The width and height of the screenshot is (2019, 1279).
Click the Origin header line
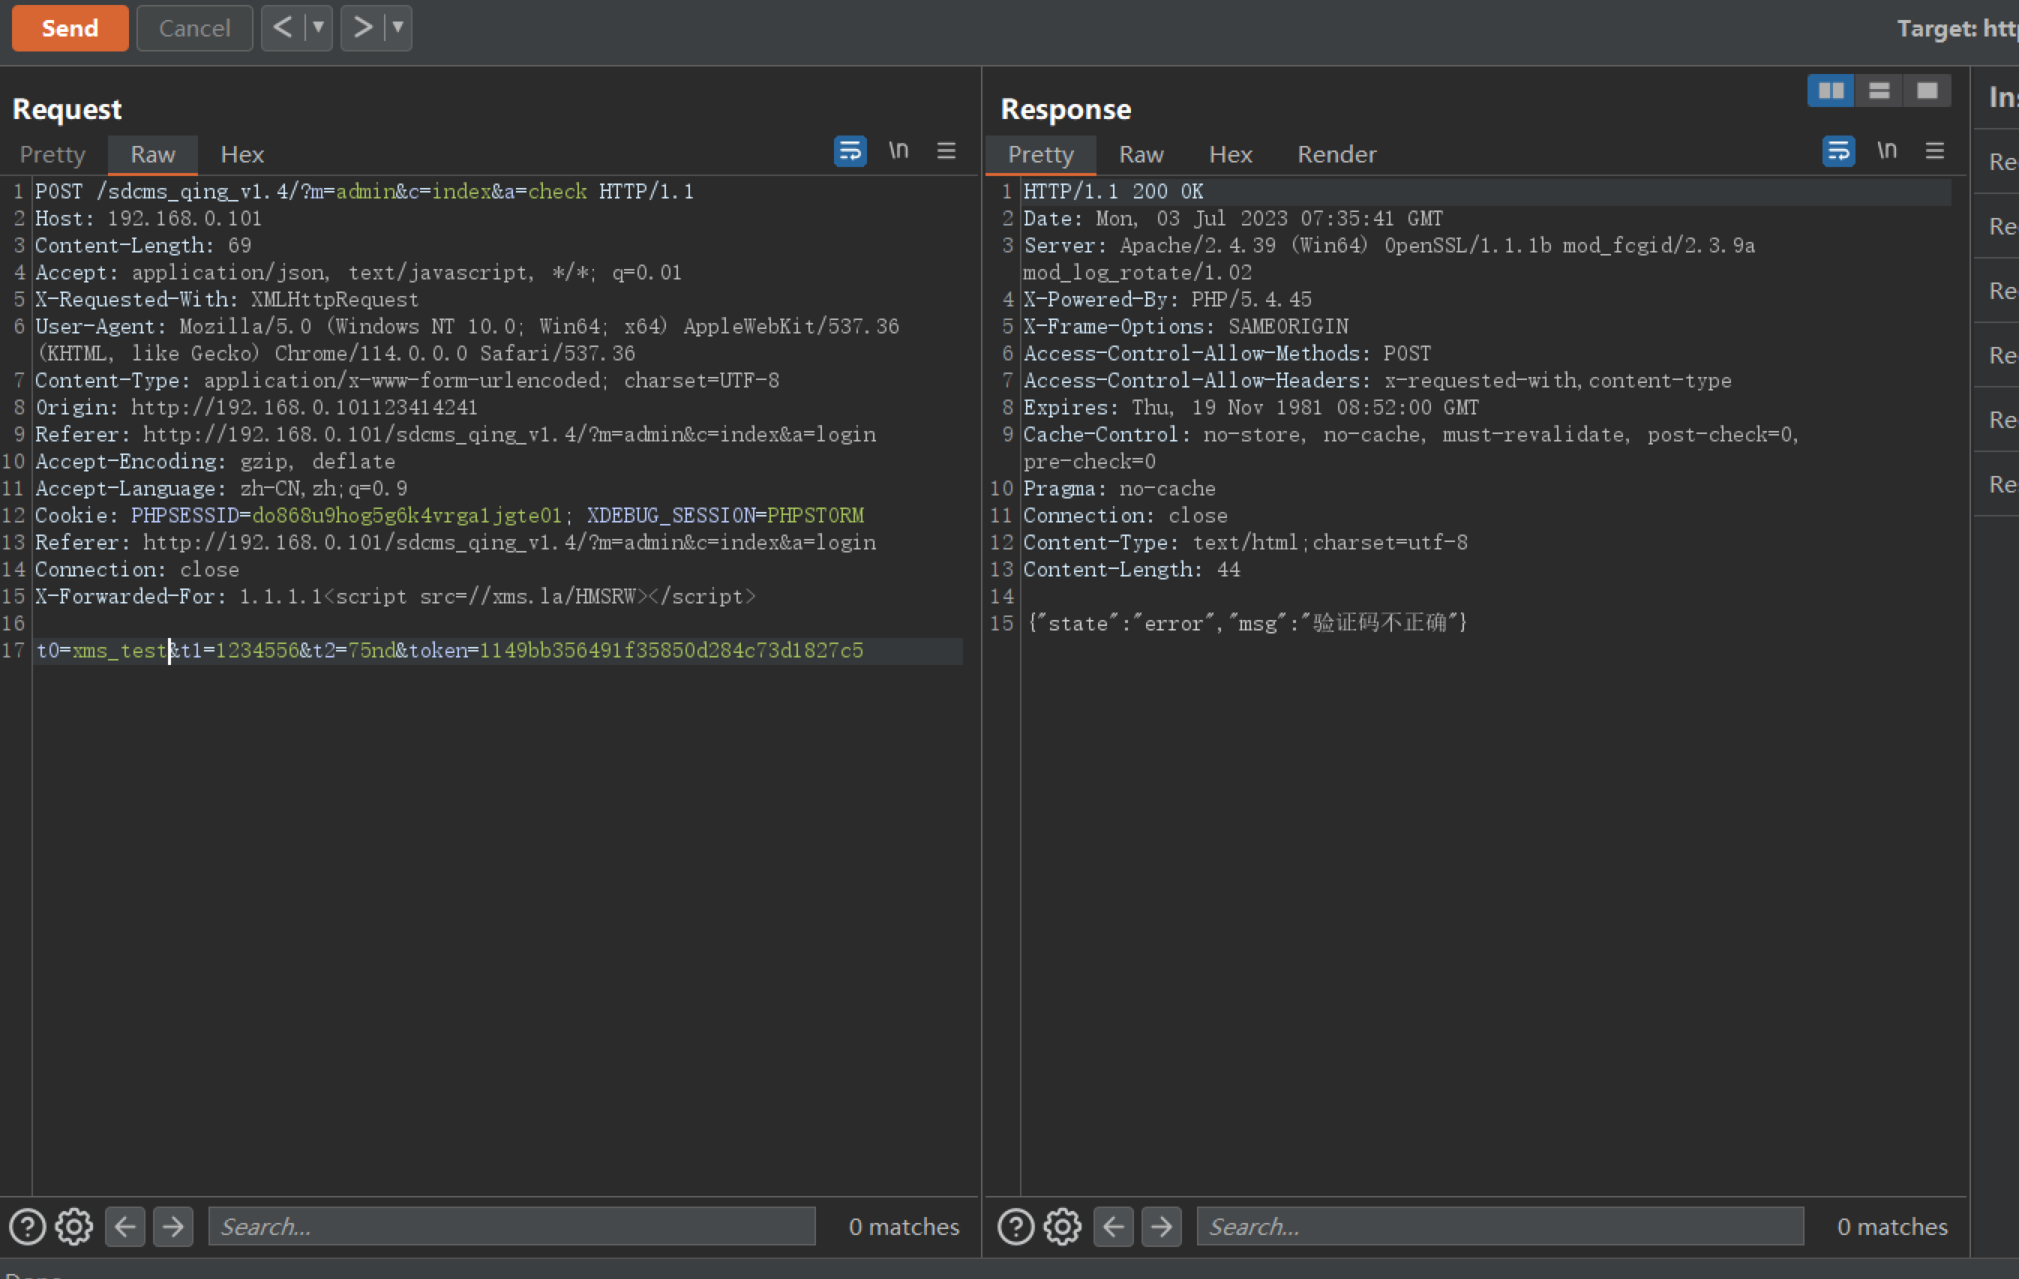[x=256, y=408]
